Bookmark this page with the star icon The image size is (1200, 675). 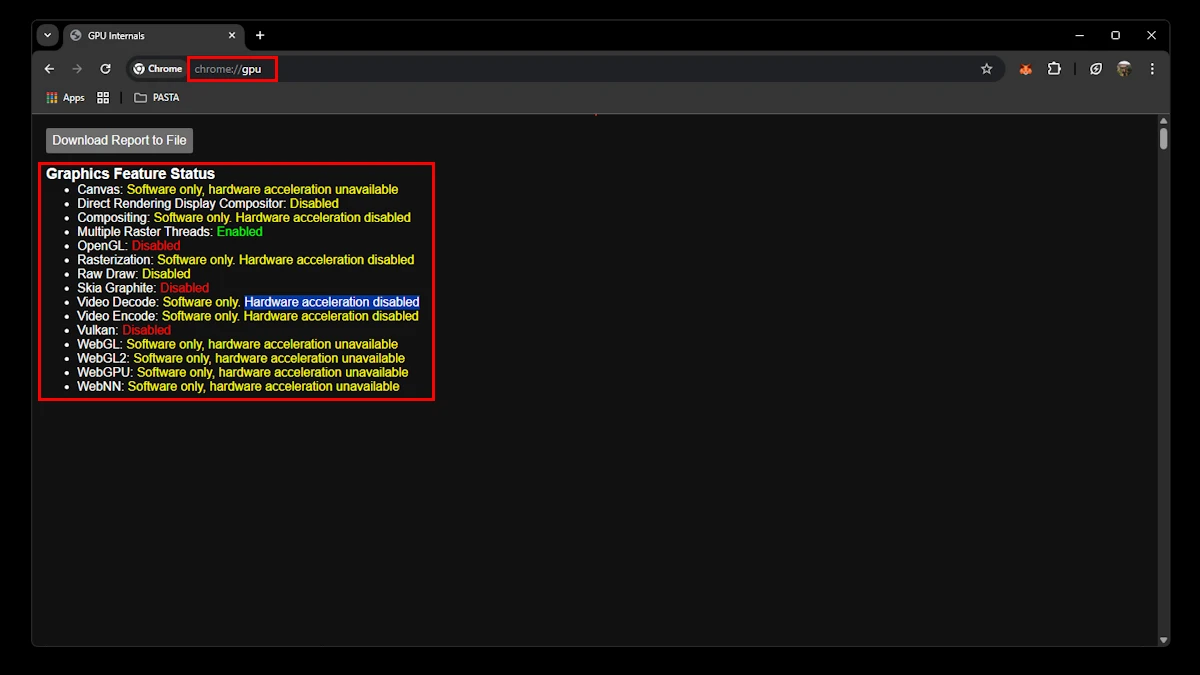(x=986, y=69)
